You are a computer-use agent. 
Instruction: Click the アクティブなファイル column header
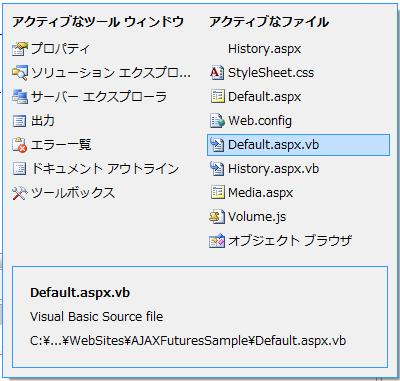pos(269,22)
